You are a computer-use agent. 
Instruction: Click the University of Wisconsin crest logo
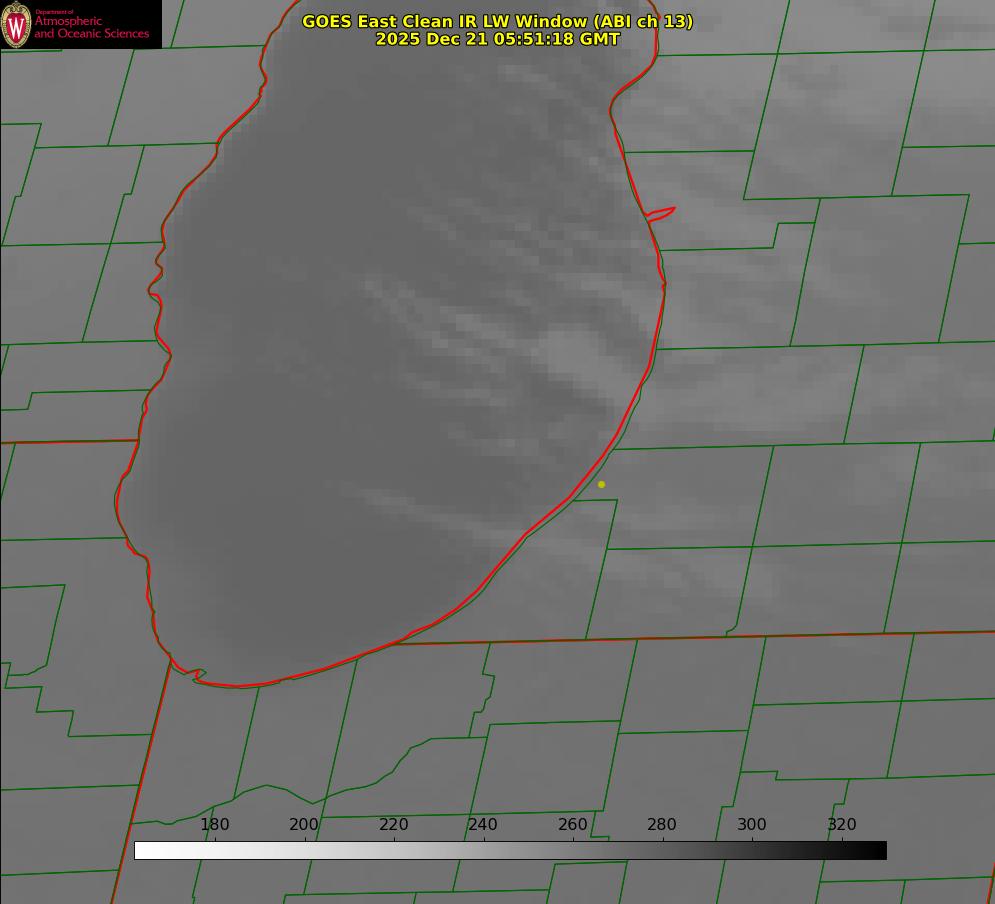pos(16,24)
